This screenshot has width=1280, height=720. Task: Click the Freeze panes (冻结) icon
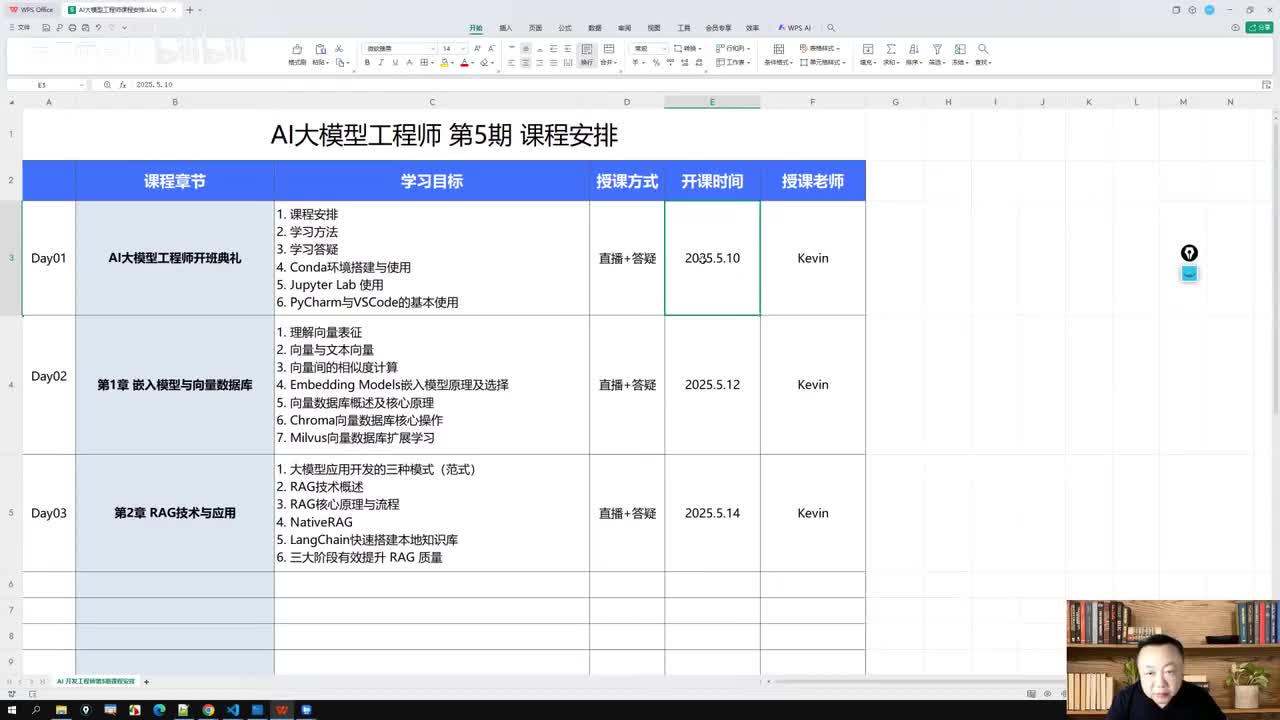(x=960, y=49)
